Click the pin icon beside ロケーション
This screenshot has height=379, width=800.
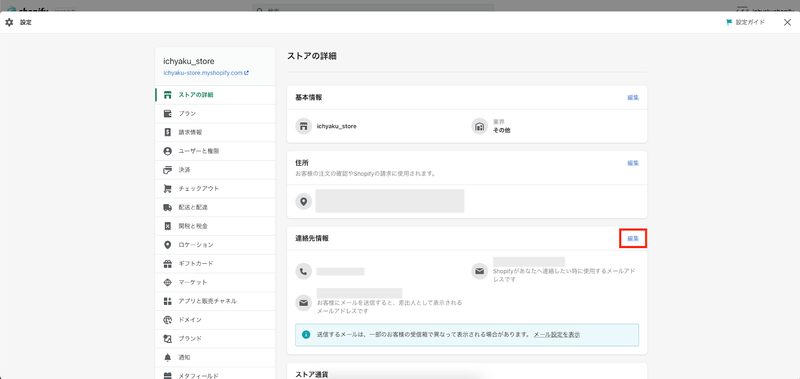tap(167, 245)
